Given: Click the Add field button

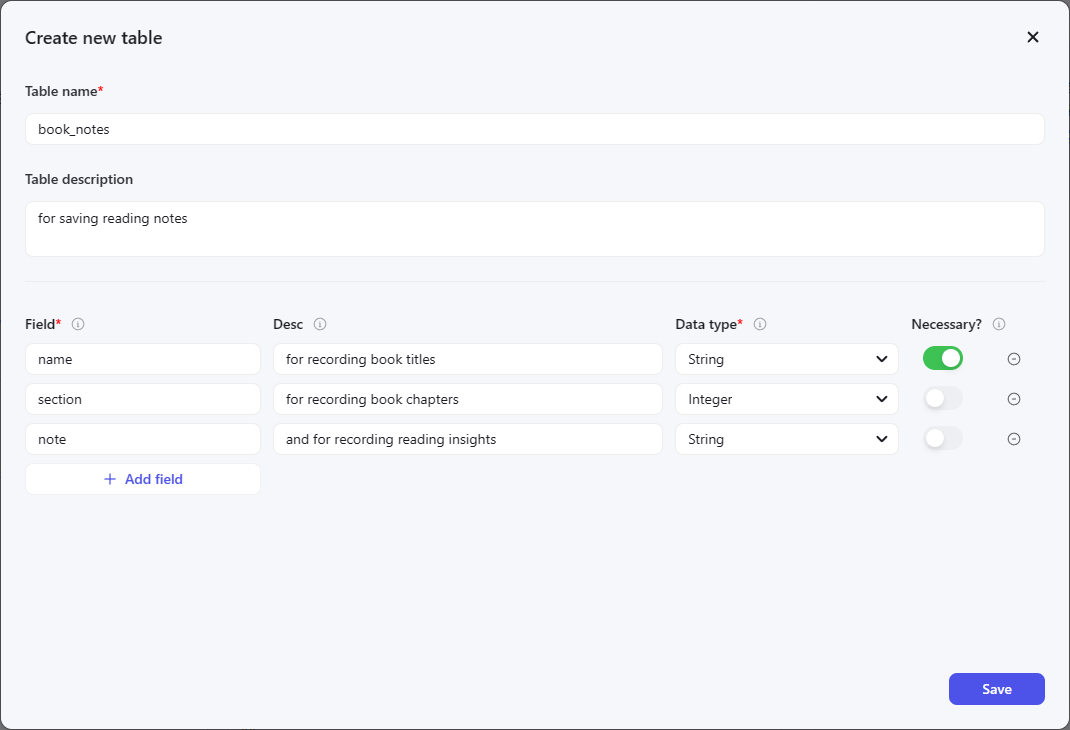Looking at the screenshot, I should tap(143, 479).
